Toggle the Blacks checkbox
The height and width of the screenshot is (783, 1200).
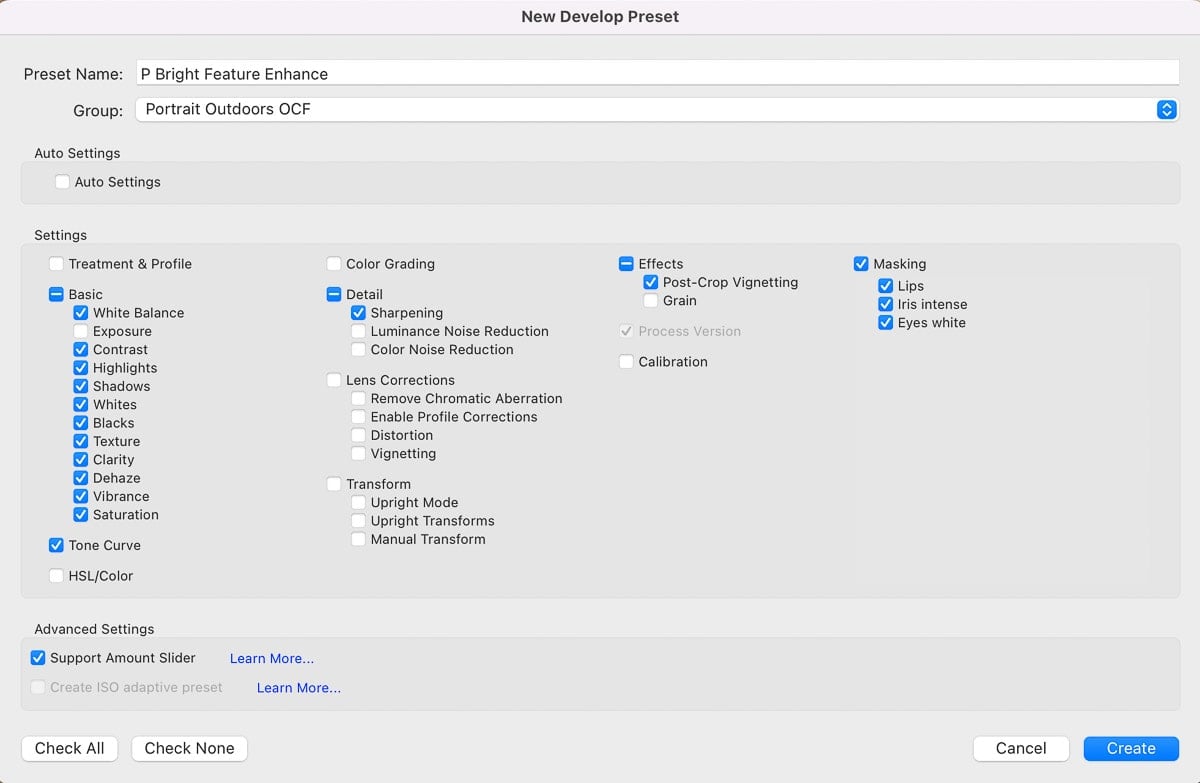pyautogui.click(x=81, y=423)
